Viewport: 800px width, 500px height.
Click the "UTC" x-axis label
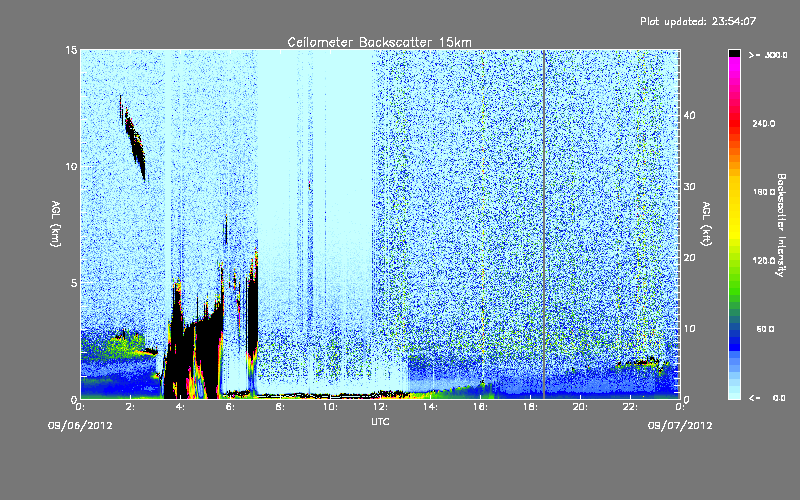tap(380, 421)
